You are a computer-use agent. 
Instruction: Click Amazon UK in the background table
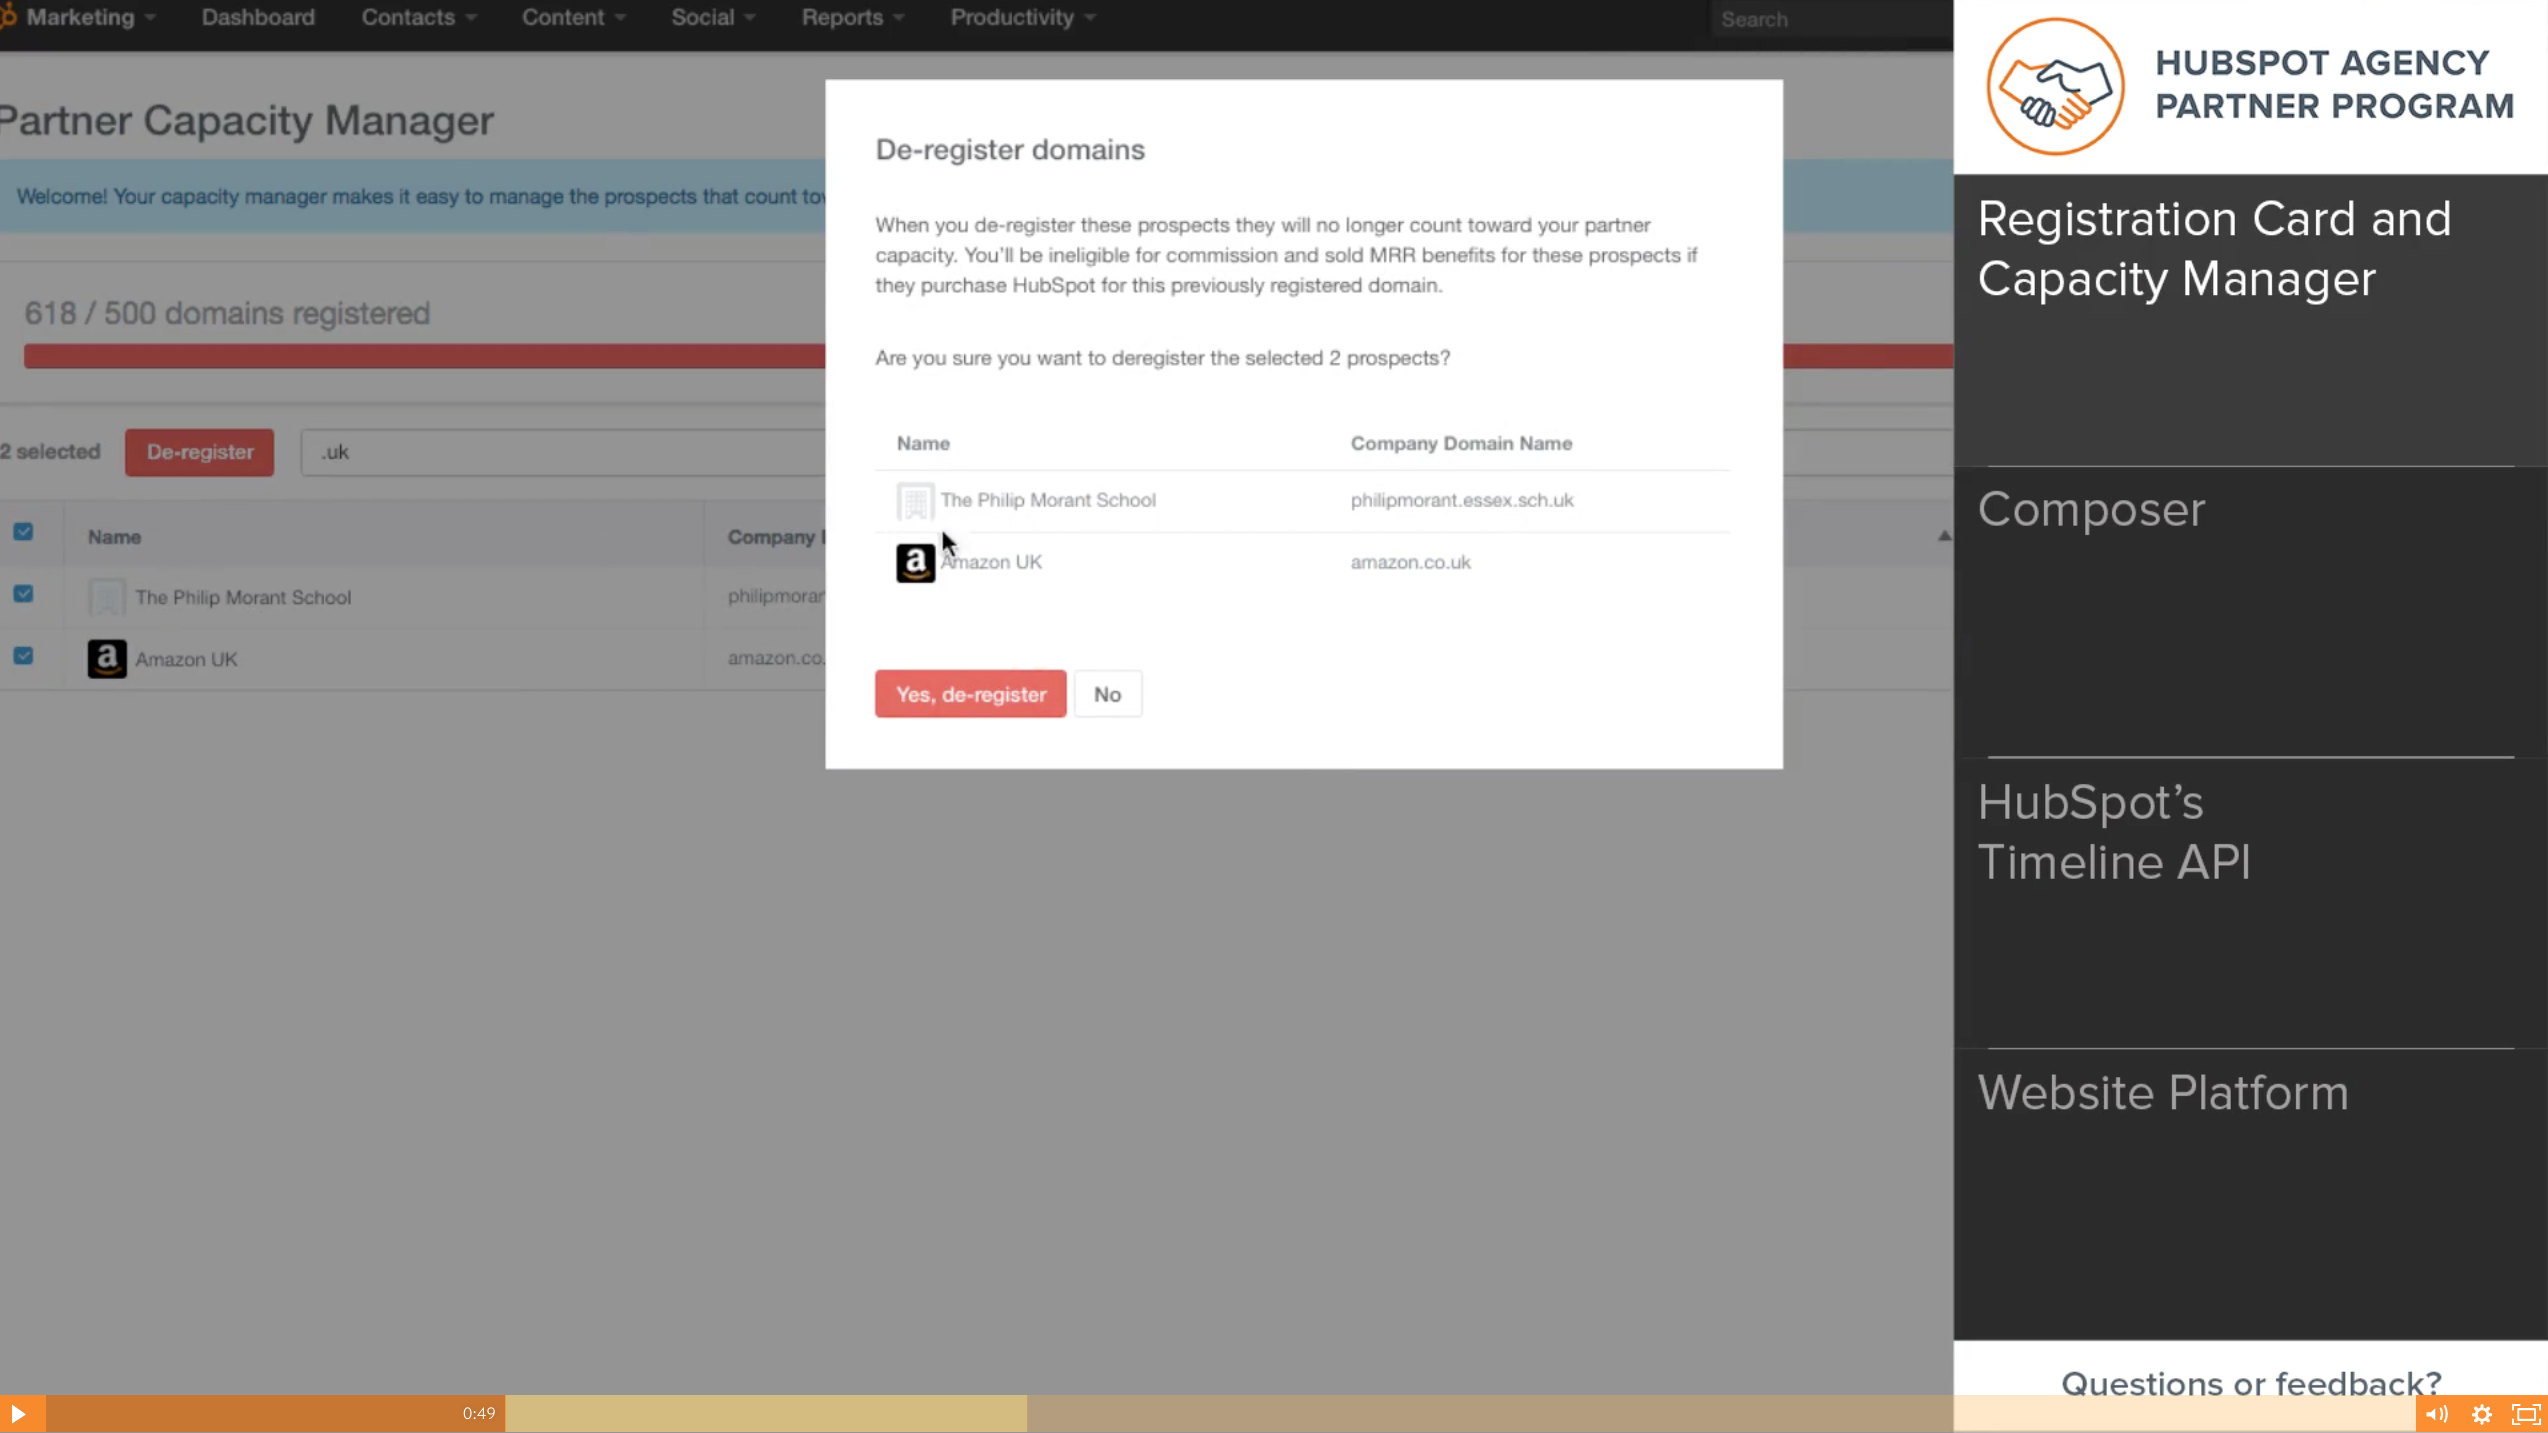point(186,659)
